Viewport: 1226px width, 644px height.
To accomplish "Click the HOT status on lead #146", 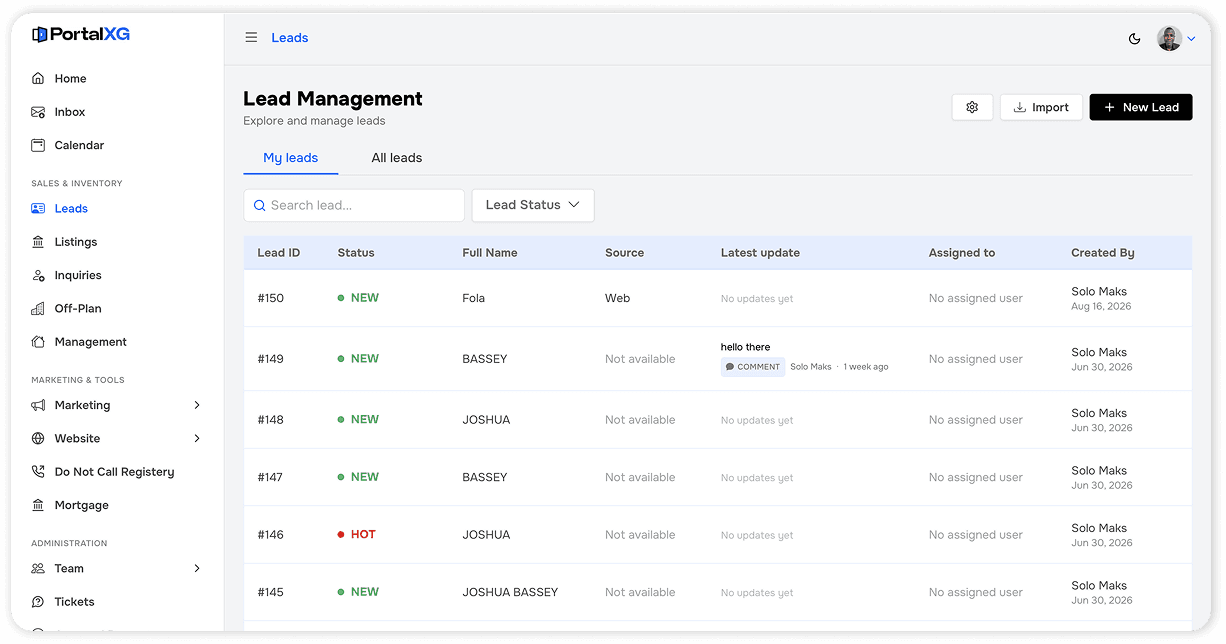I will click(x=357, y=535).
